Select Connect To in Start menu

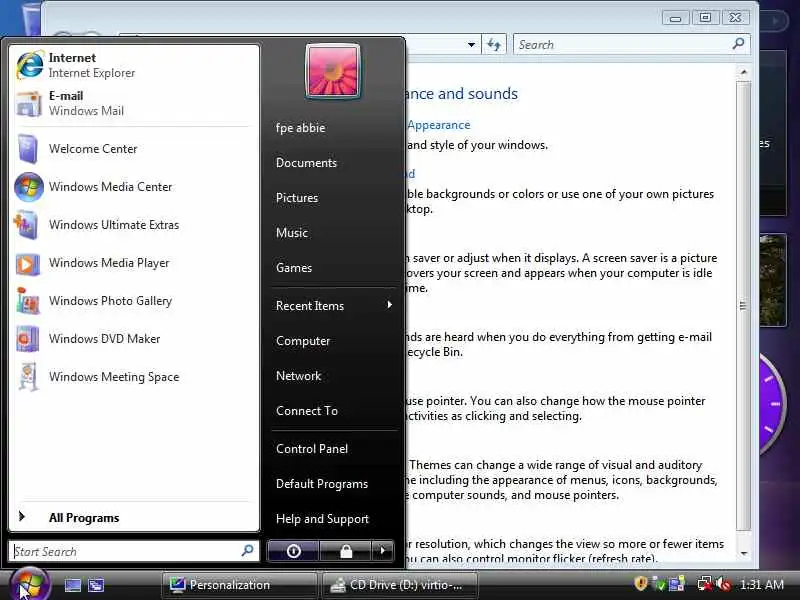click(307, 411)
